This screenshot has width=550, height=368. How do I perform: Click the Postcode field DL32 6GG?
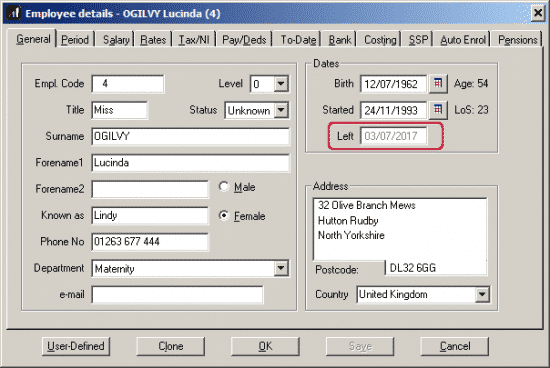click(436, 268)
